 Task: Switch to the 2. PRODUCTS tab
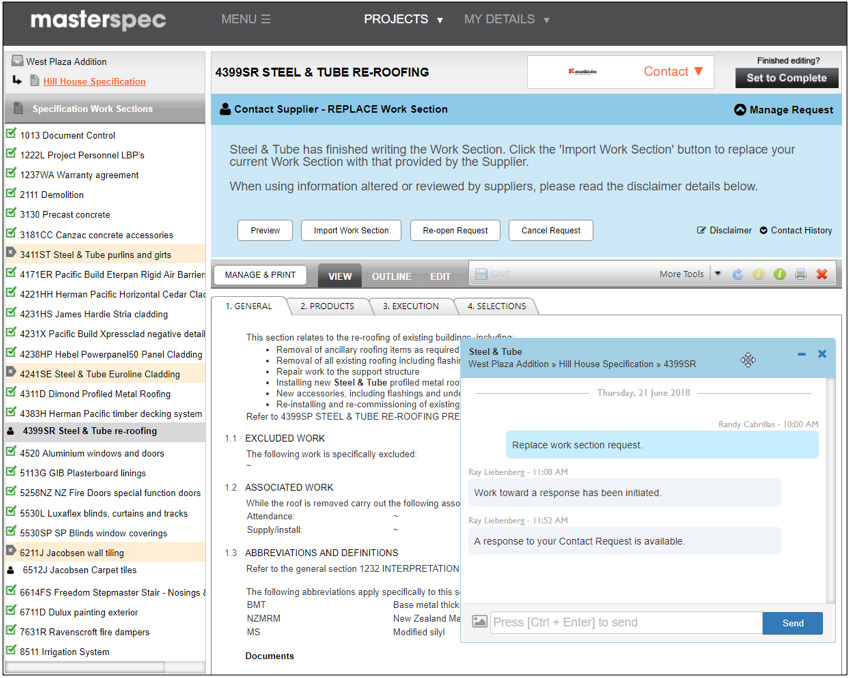point(326,307)
